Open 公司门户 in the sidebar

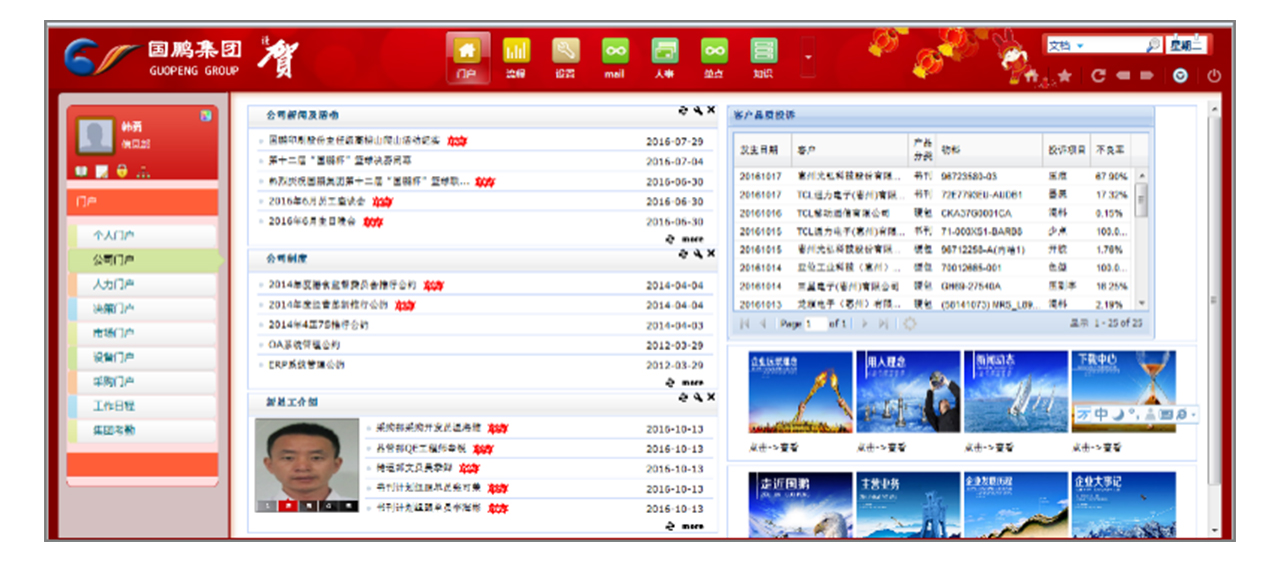(145, 260)
